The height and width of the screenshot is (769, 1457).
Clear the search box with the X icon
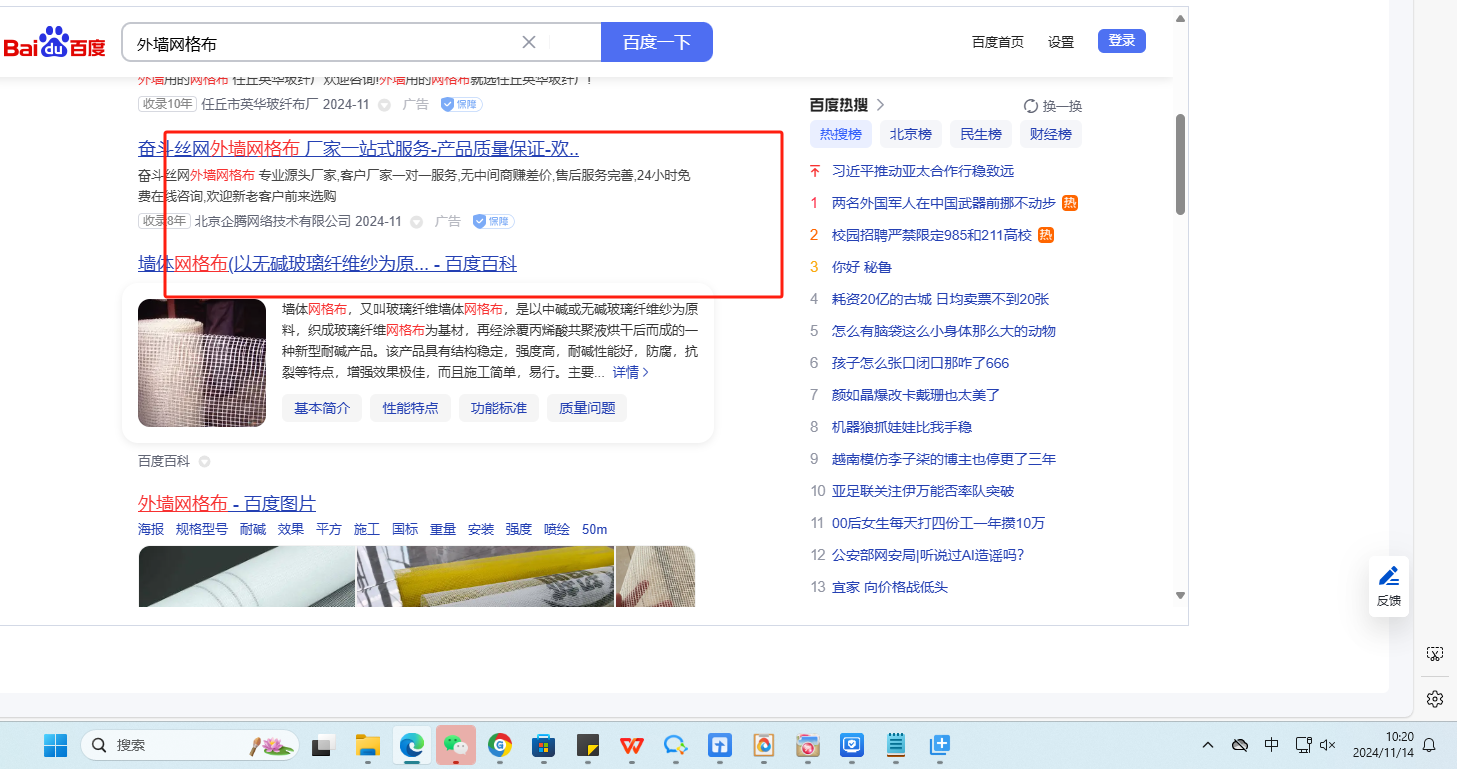coord(529,42)
